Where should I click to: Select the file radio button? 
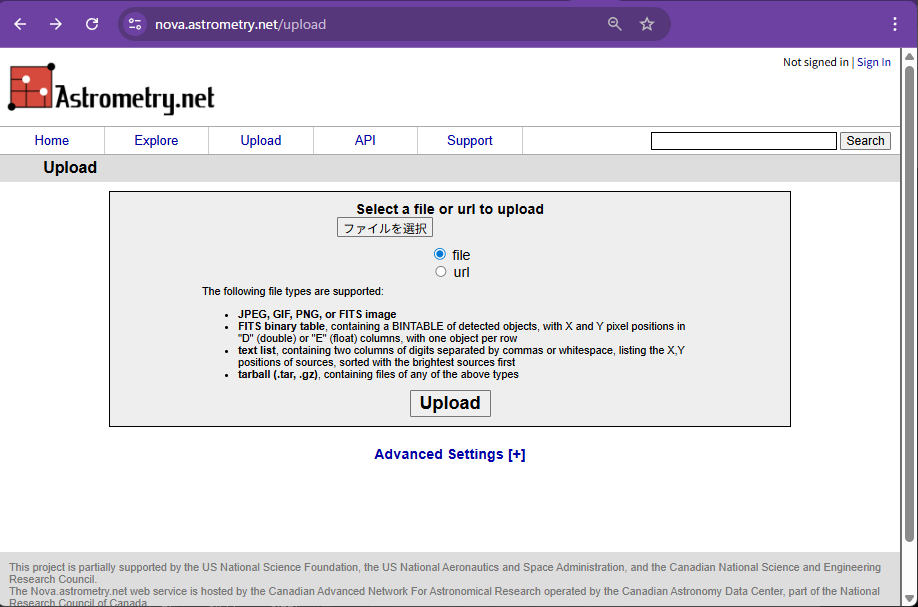point(440,254)
